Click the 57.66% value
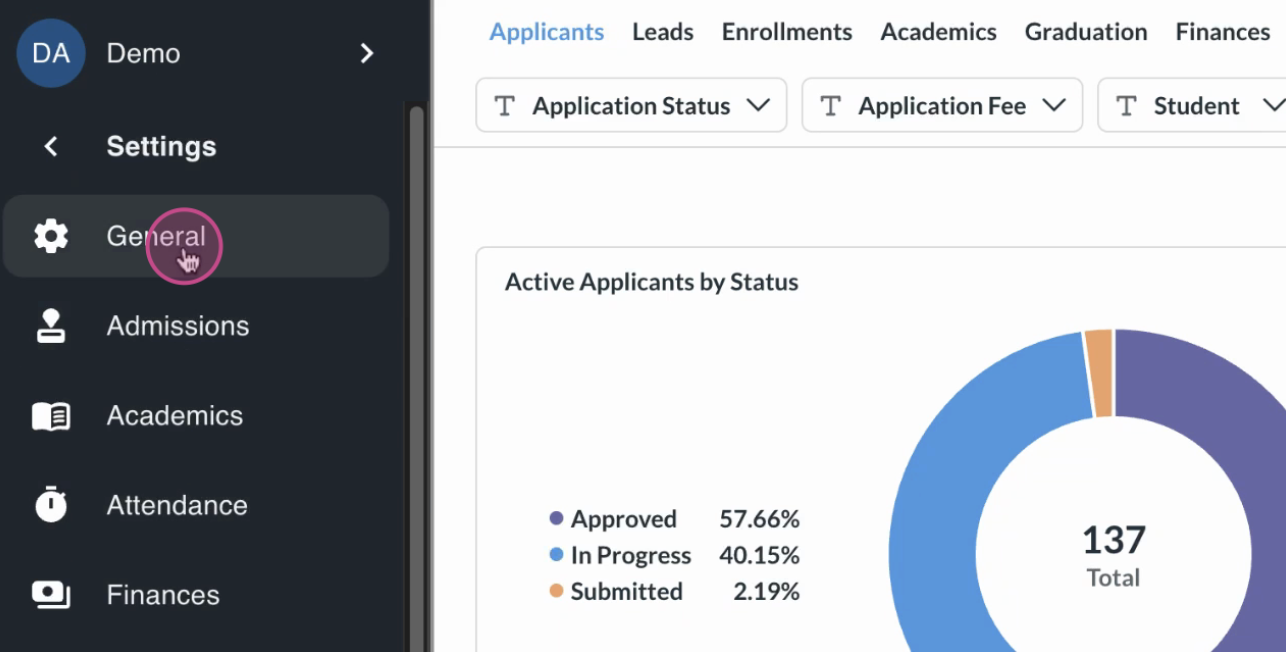 tap(760, 519)
